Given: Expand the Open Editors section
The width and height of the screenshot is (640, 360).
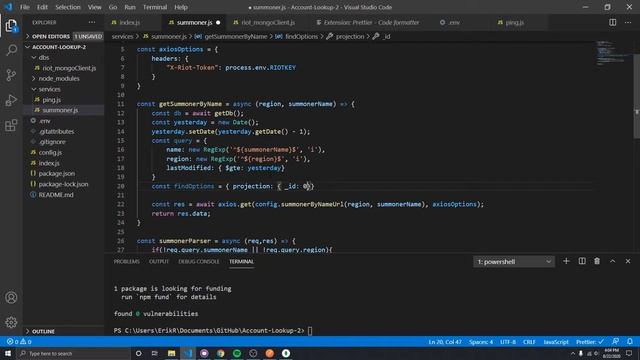Looking at the screenshot, I should [x=63, y=36].
